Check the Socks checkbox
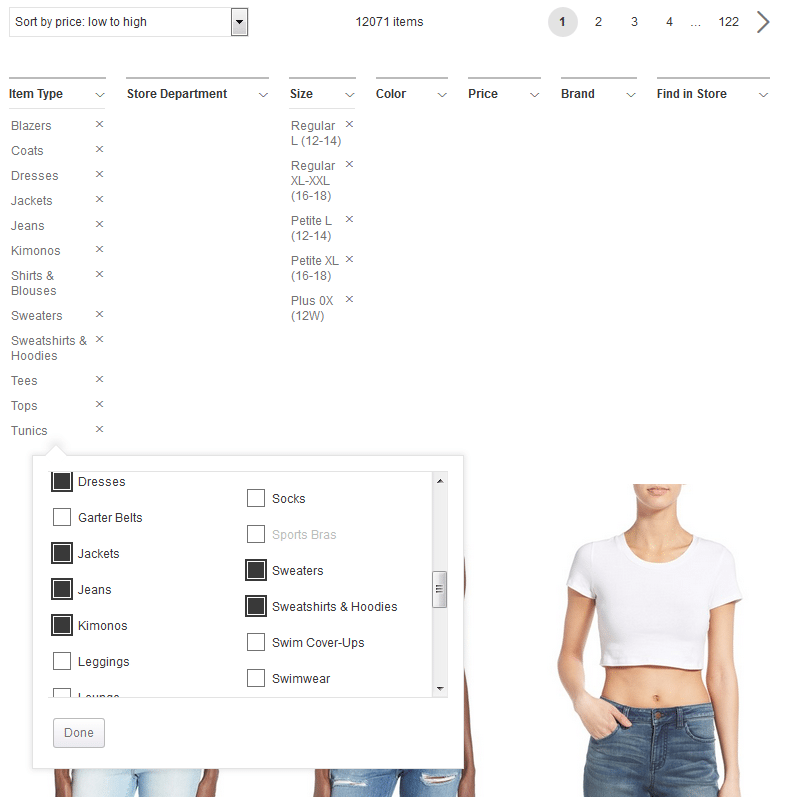The height and width of the screenshot is (797, 786). click(256, 498)
